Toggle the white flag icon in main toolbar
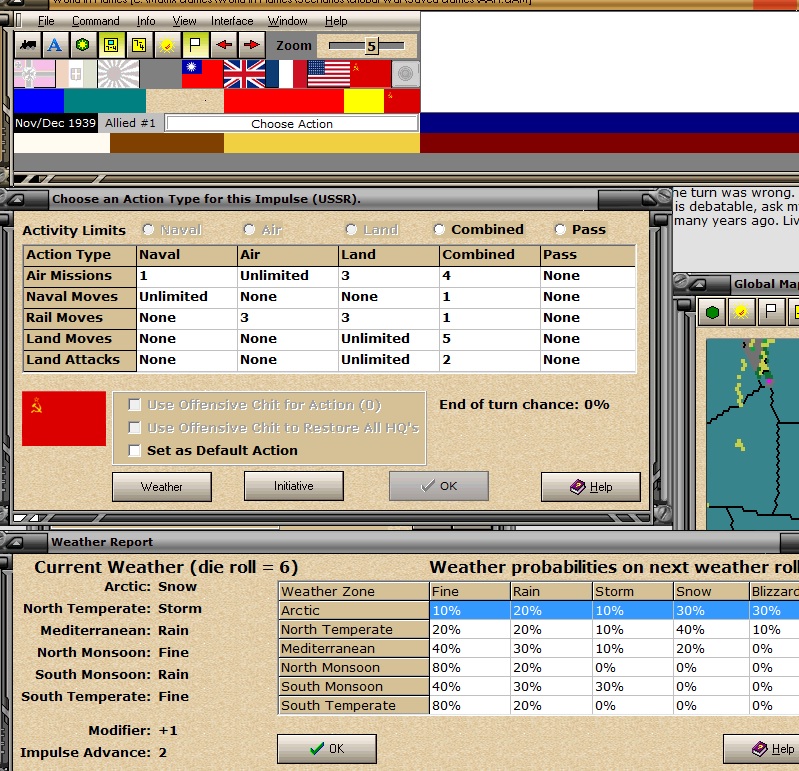The image size is (799, 771). (195, 45)
